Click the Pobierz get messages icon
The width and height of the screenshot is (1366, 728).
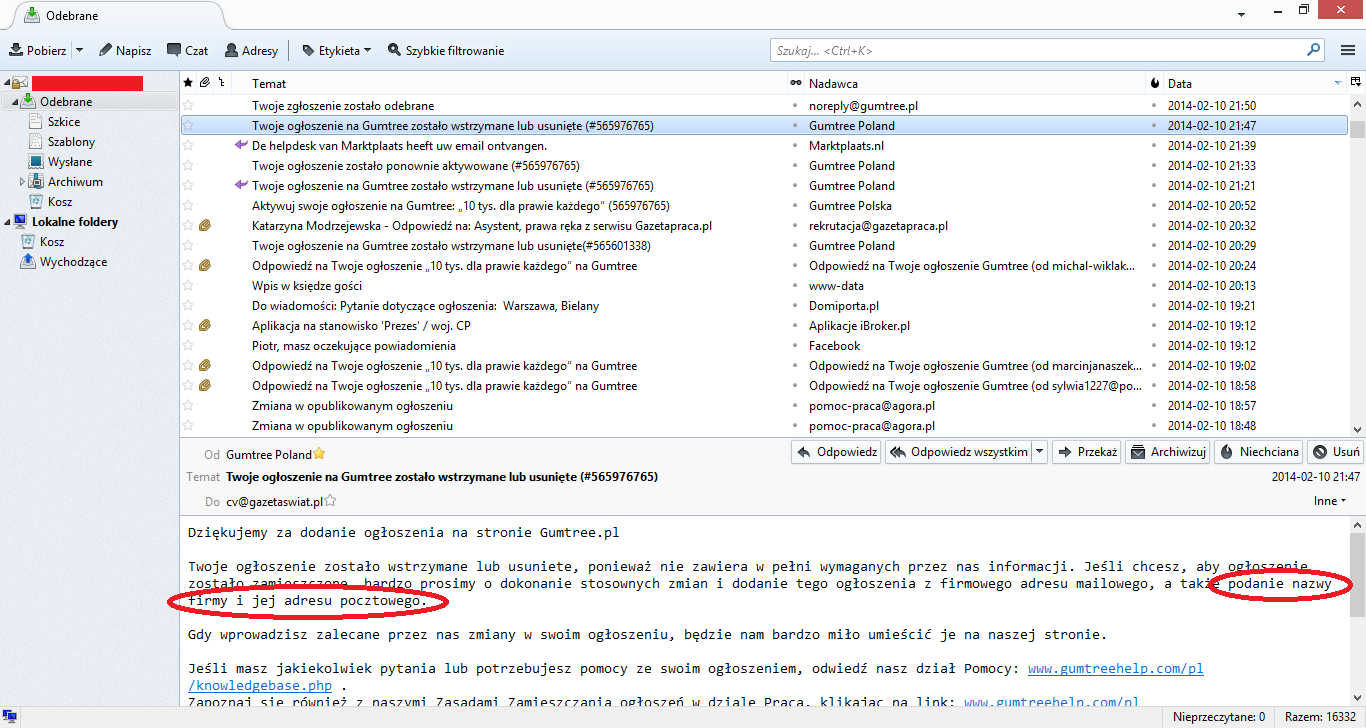pyautogui.click(x=17, y=50)
